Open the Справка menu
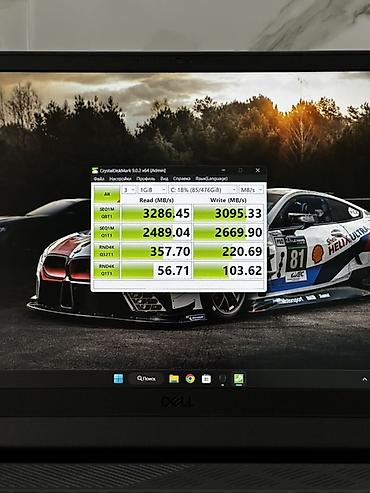The image size is (370, 493). coord(182,179)
